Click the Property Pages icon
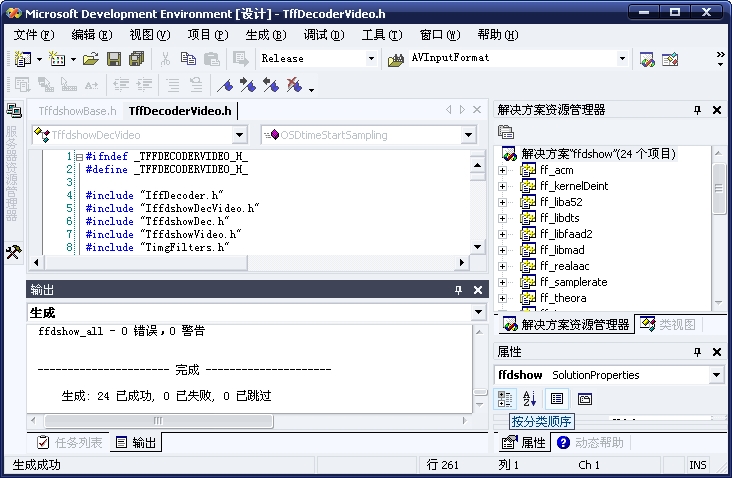The height and width of the screenshot is (478, 732). (x=584, y=399)
